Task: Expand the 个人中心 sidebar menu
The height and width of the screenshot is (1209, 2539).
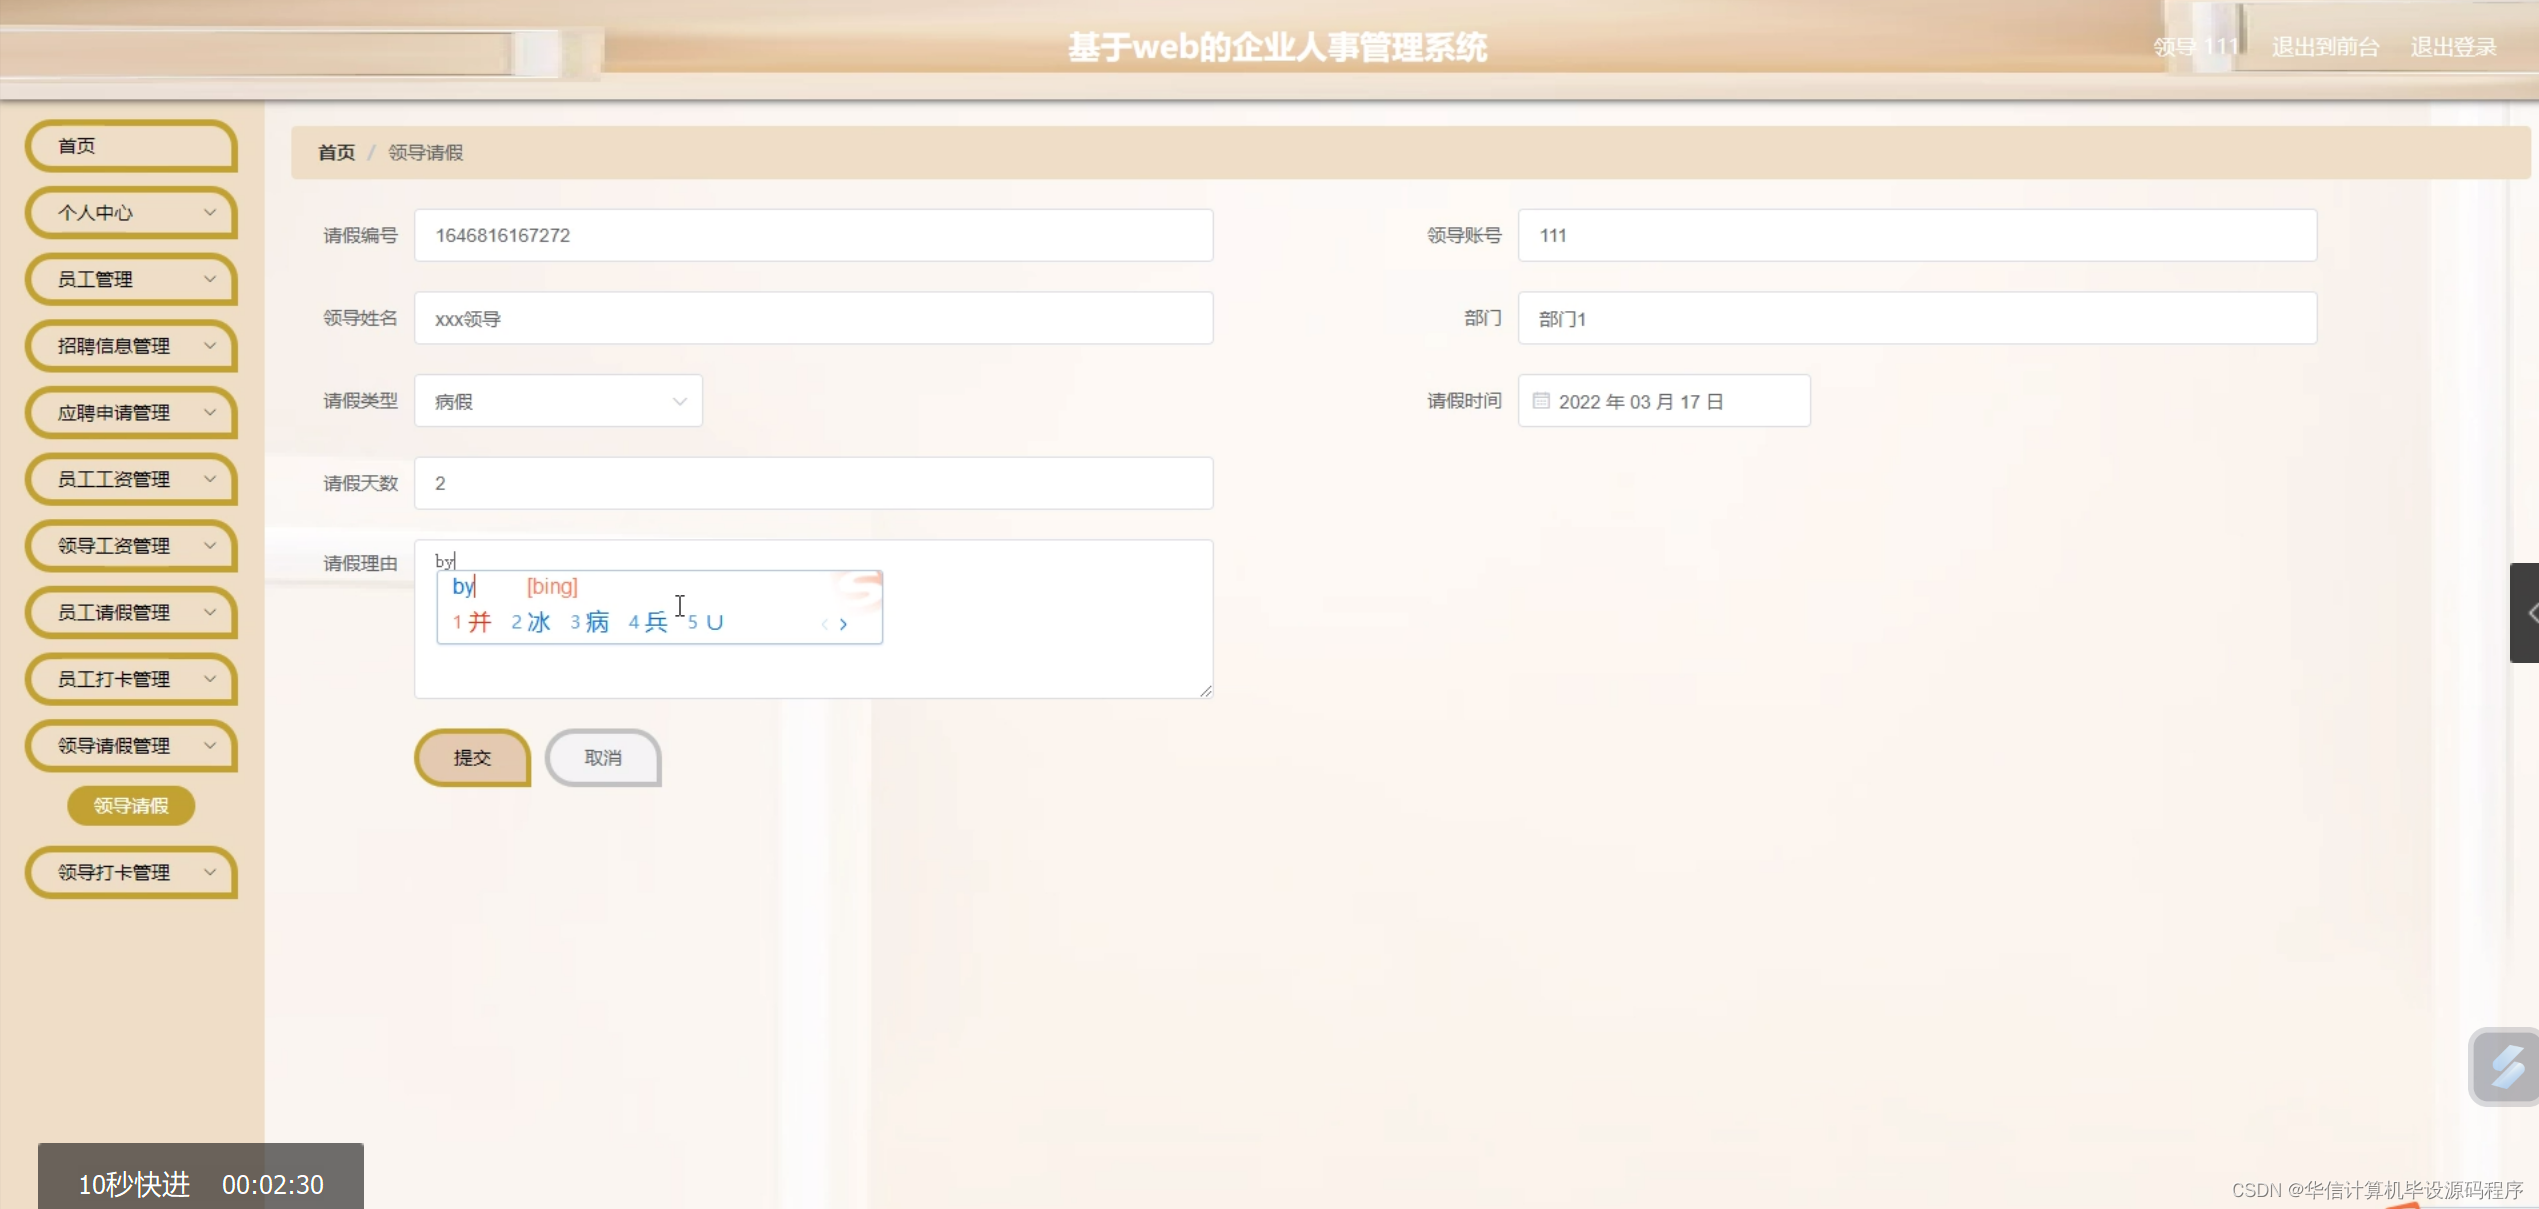Action: (131, 212)
